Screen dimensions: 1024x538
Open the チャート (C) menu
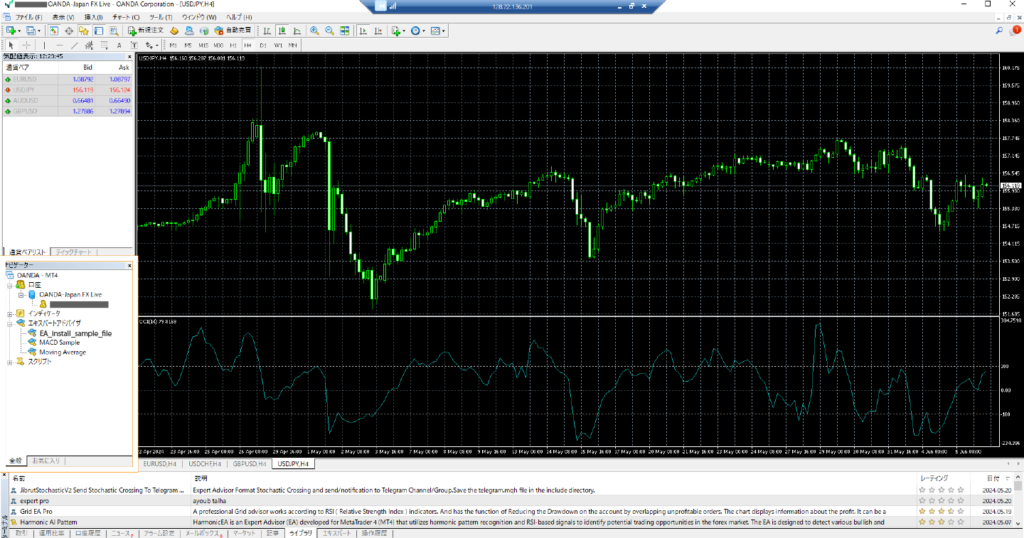[125, 17]
